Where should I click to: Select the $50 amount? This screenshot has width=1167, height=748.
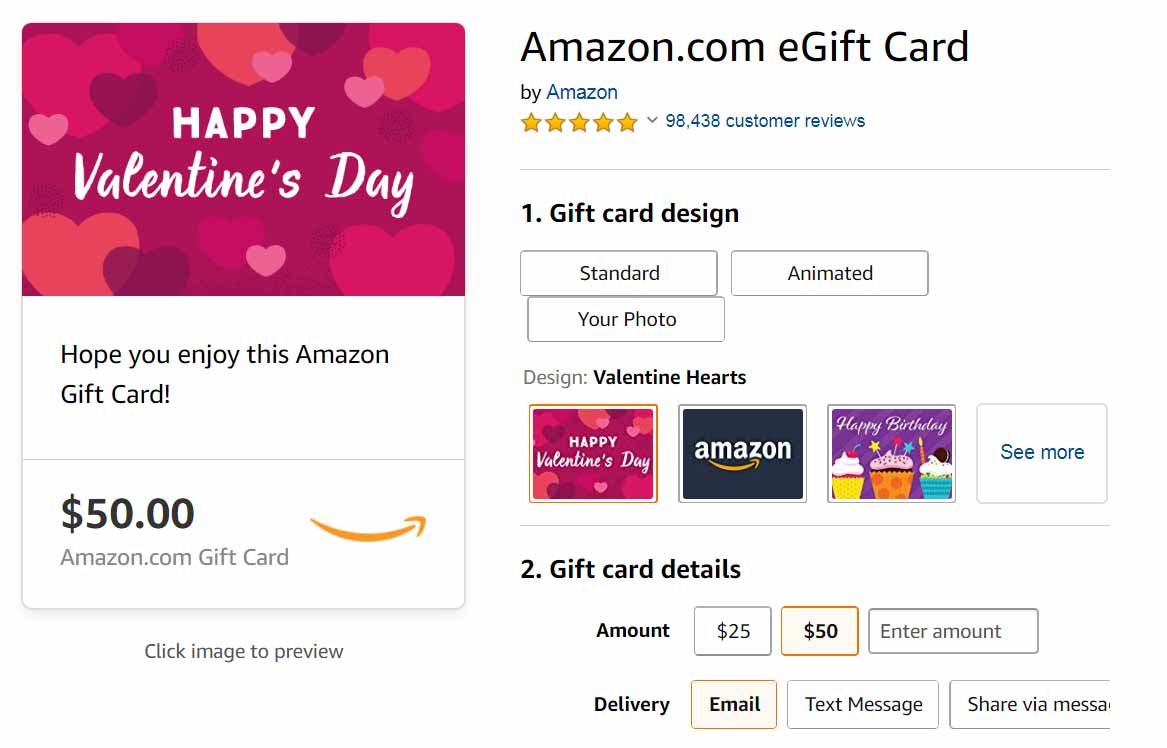coord(819,630)
